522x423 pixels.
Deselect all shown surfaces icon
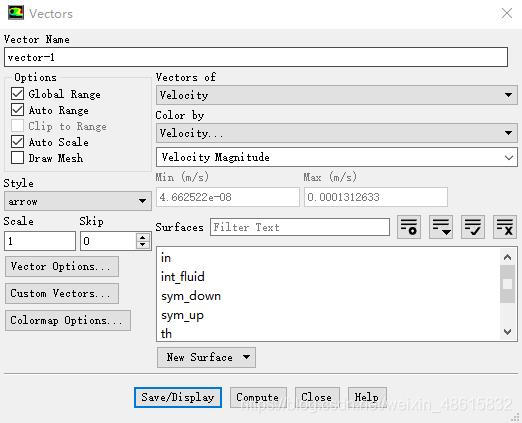coord(505,227)
